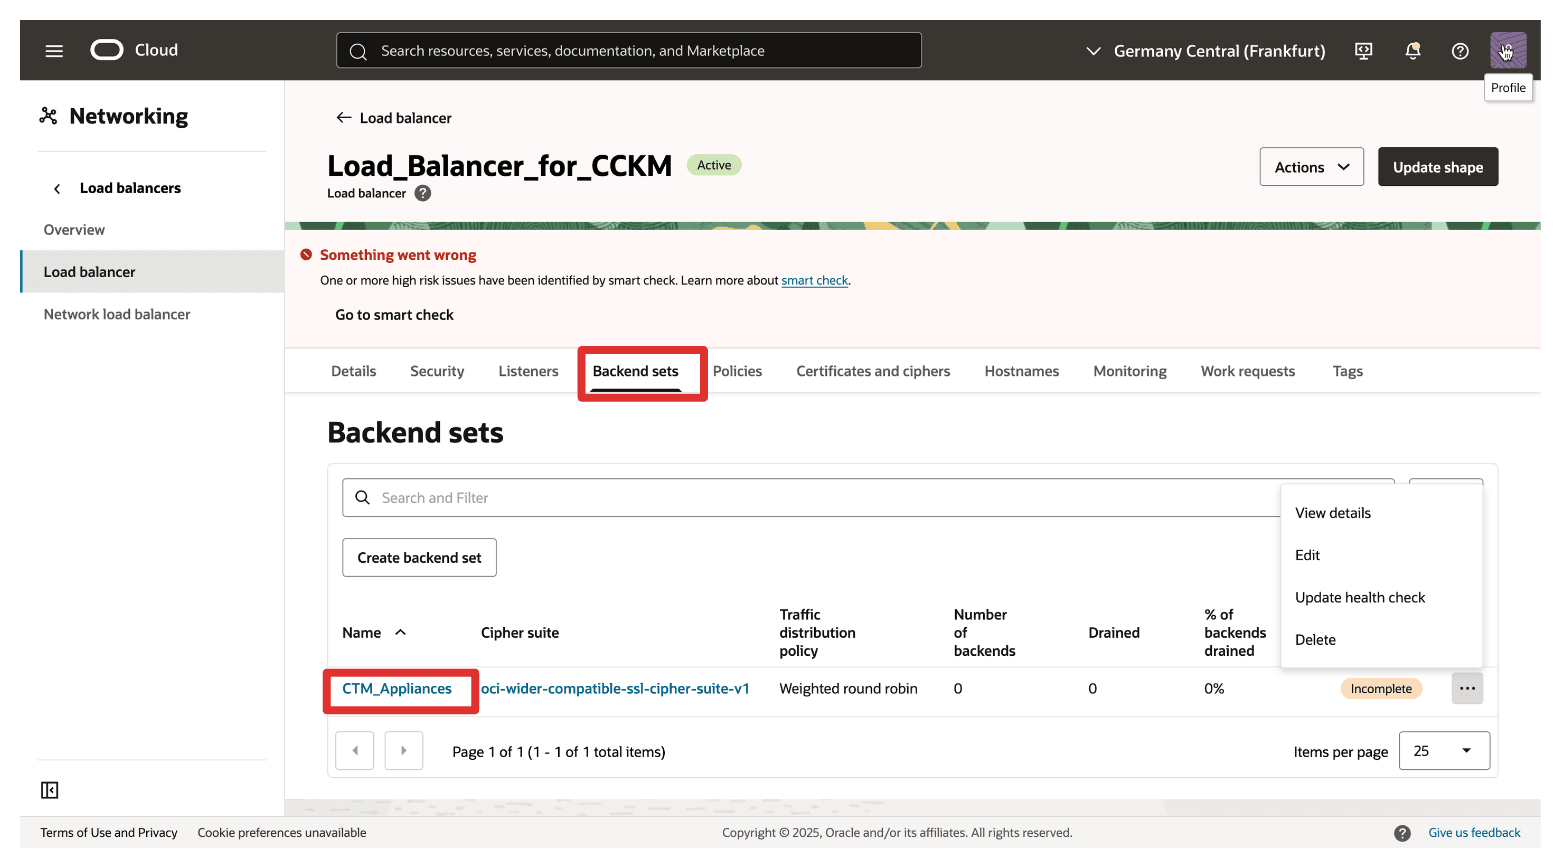Screen dimensions: 1560x868
Task: Select the Backend sets tab
Action: point(636,371)
